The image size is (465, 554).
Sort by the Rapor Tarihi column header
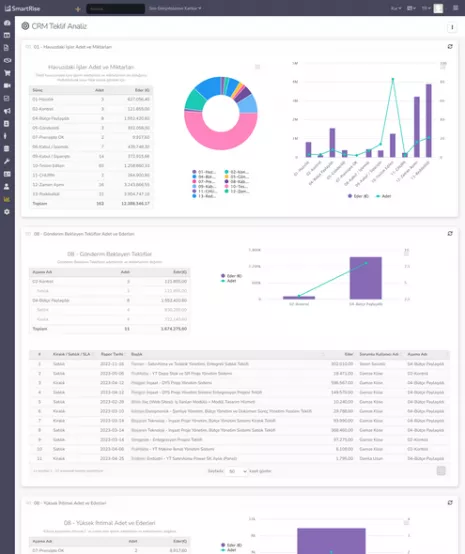[112, 354]
